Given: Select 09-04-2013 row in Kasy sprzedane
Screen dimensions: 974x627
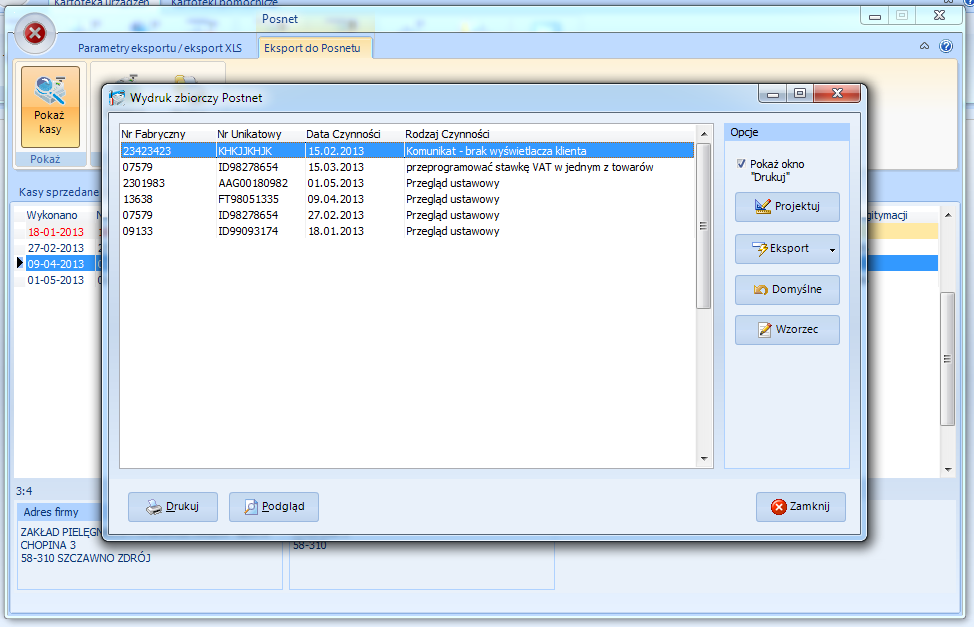Looking at the screenshot, I should [55, 264].
